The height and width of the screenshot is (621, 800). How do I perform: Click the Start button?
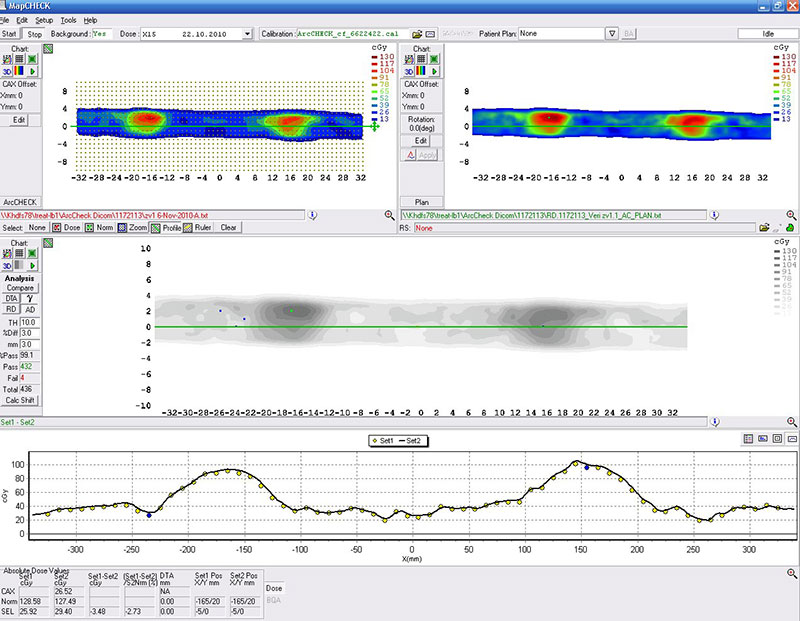[9, 34]
